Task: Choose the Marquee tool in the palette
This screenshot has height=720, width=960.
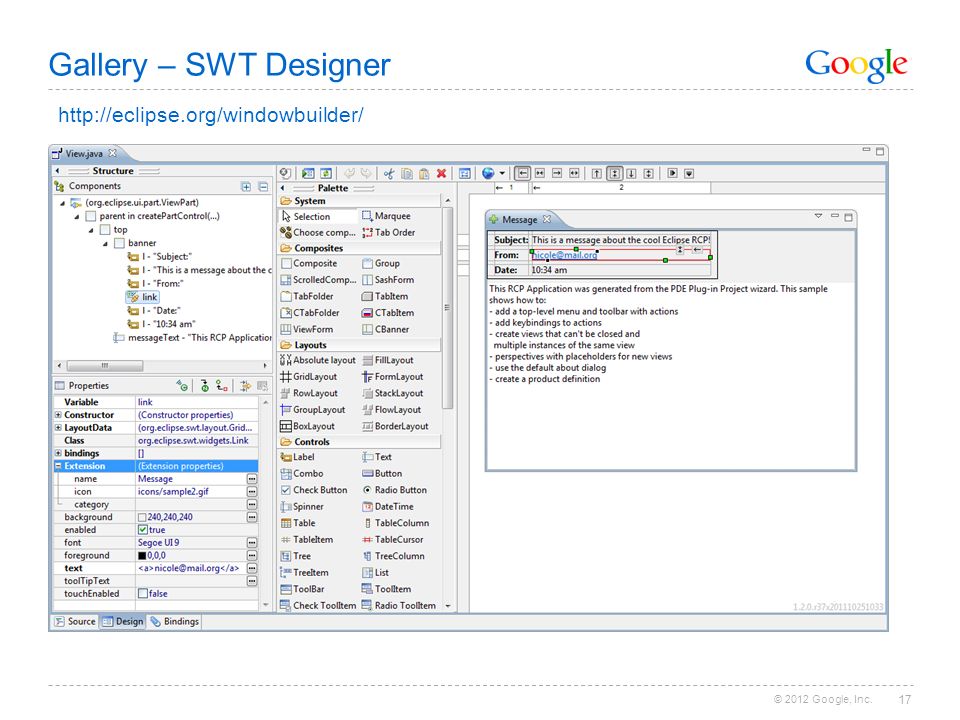Action: click(x=386, y=216)
